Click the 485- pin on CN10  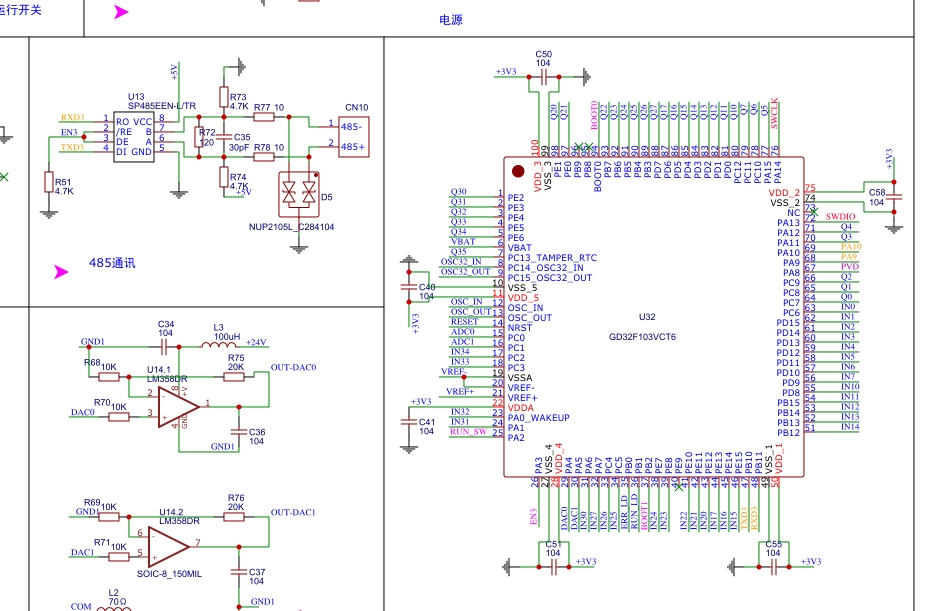[x=351, y=127]
